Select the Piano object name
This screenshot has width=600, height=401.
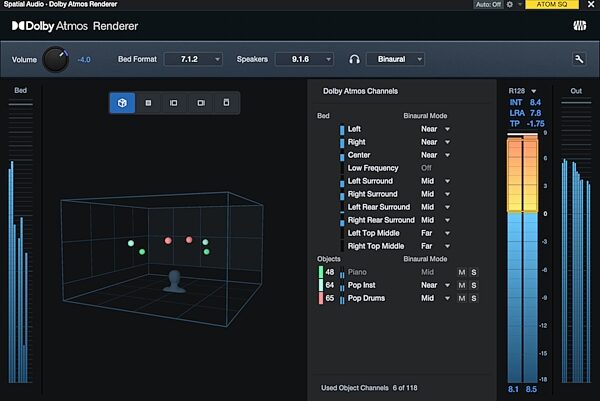(357, 272)
